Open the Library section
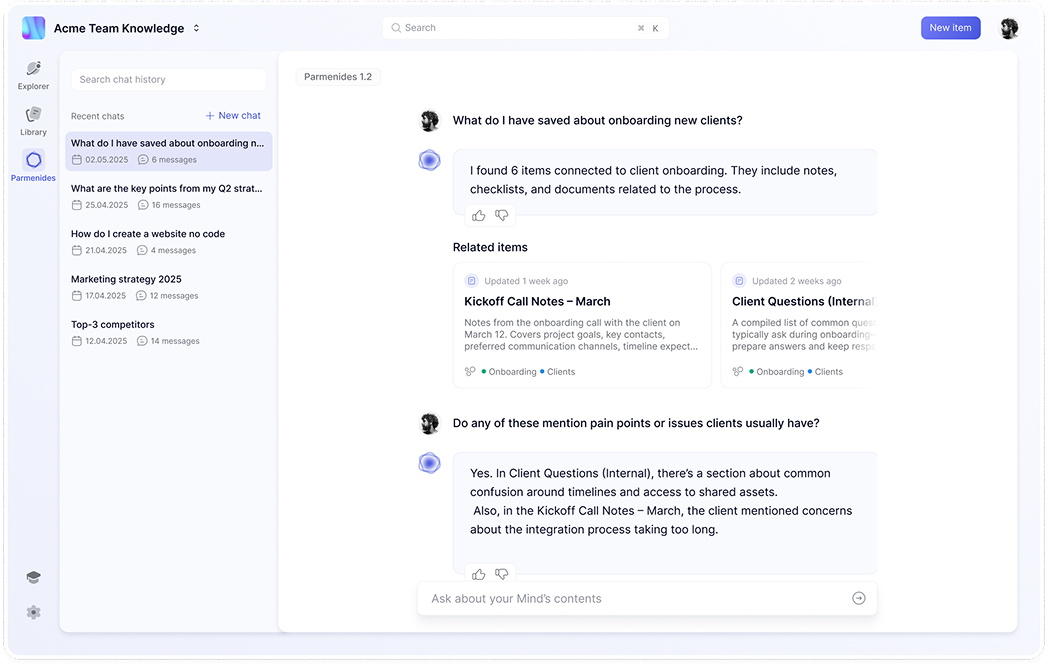This screenshot has height=669, width=1048. 33,119
